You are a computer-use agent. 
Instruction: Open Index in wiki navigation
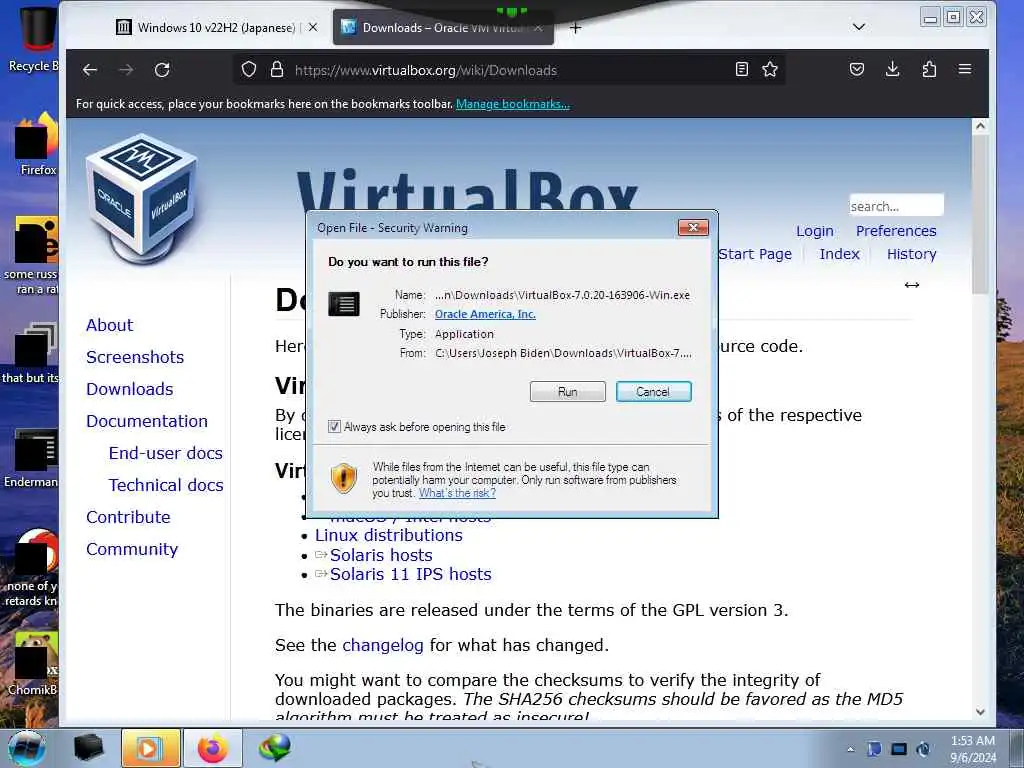point(839,254)
